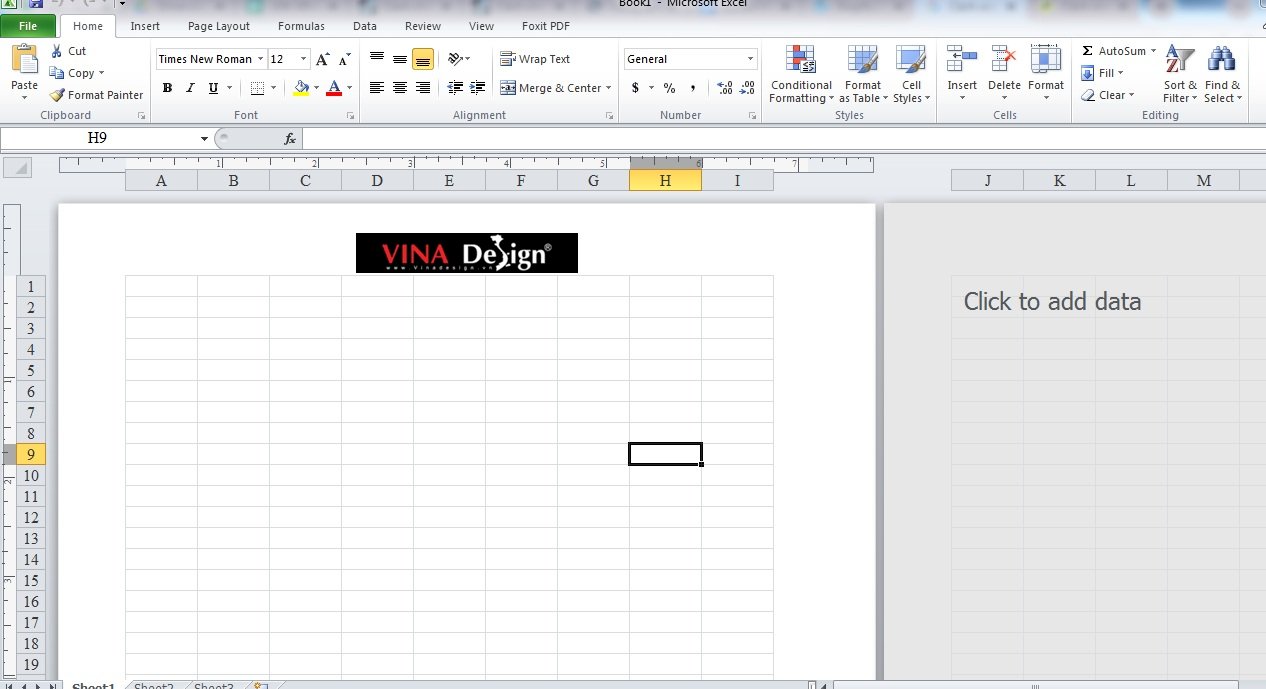
Task: Open the Fill Color dropdown arrow
Action: [317, 88]
